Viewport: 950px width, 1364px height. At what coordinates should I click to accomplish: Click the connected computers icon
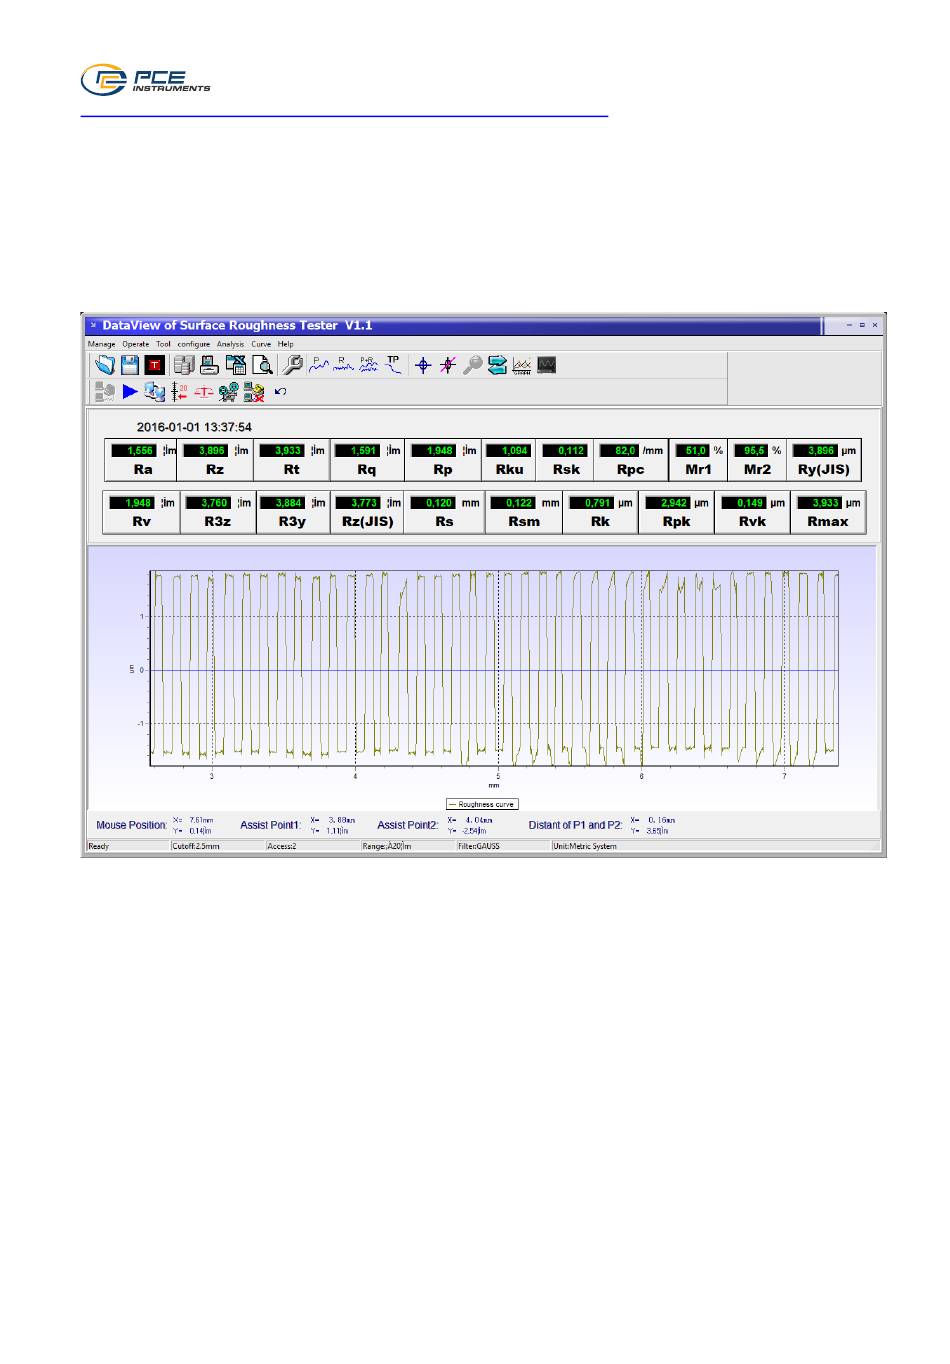pos(154,392)
